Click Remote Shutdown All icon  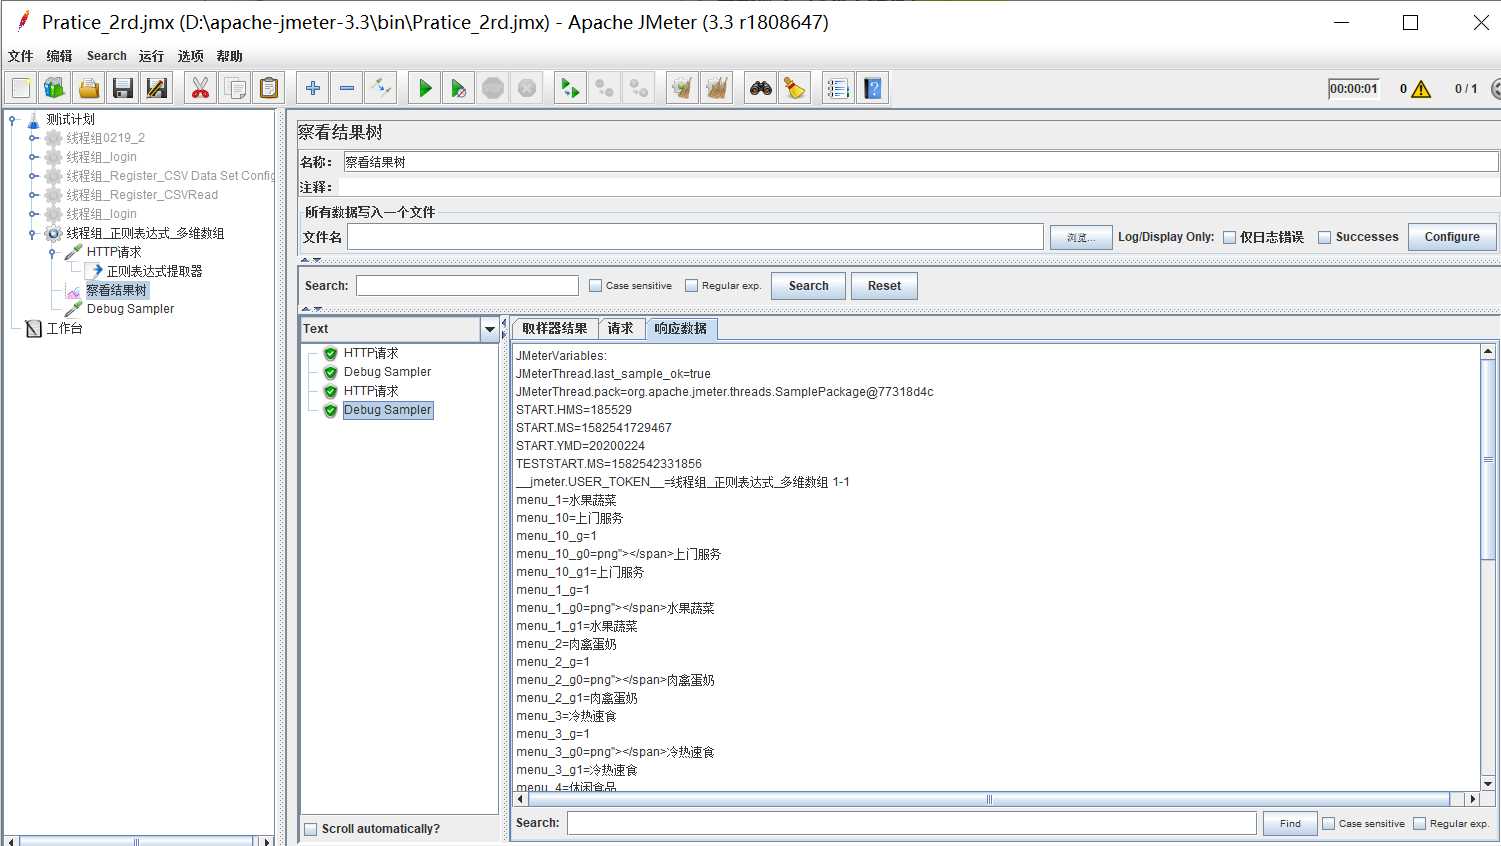(639, 88)
